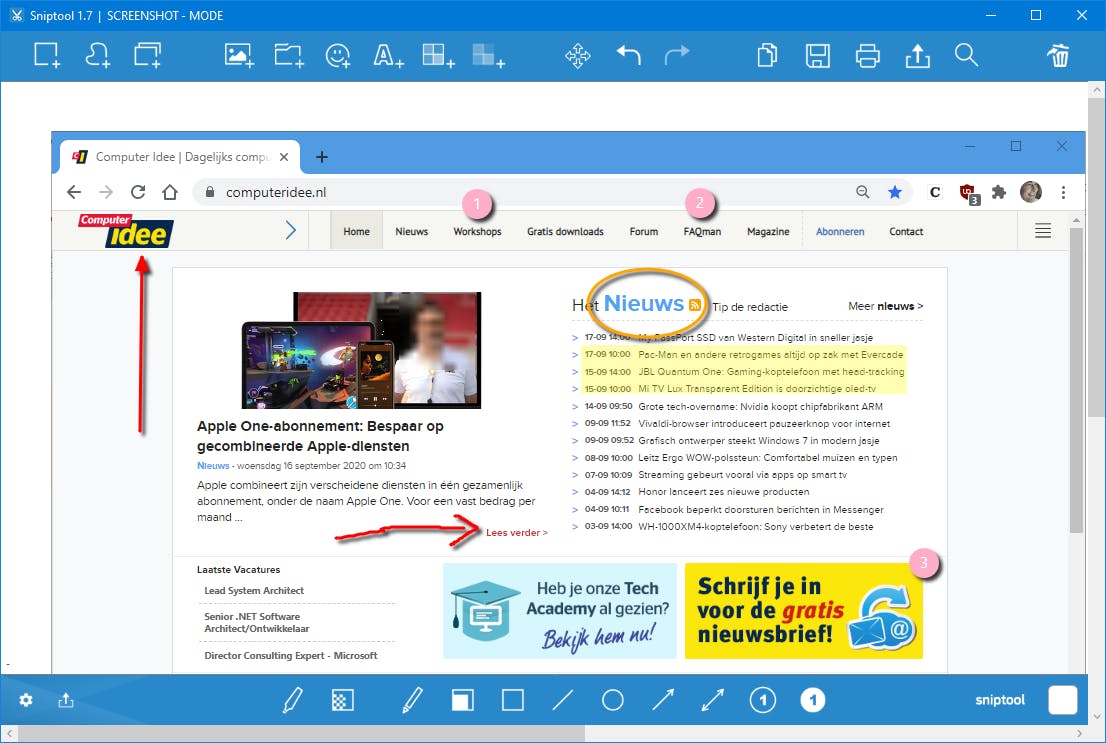Viewport: 1106px width, 743px height.
Task: Share the snip via the top upload icon
Action: (x=918, y=56)
